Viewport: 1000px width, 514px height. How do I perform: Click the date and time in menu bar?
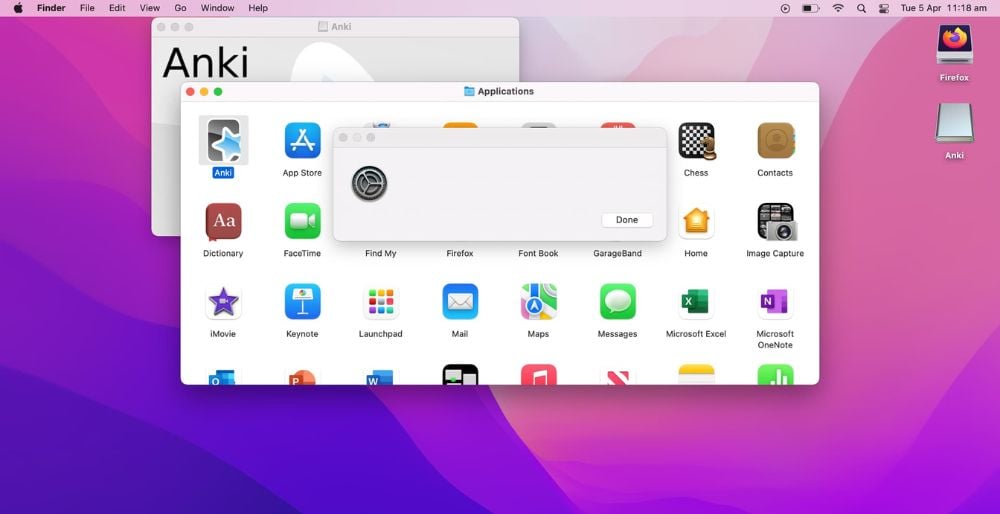tap(943, 8)
